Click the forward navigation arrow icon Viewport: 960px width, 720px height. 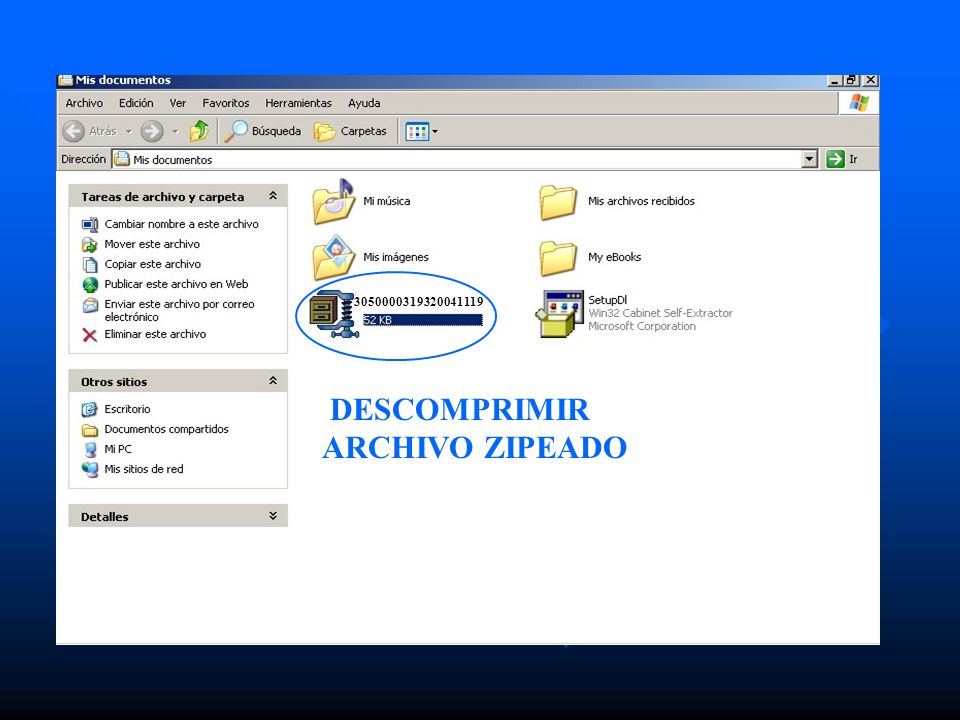[152, 131]
